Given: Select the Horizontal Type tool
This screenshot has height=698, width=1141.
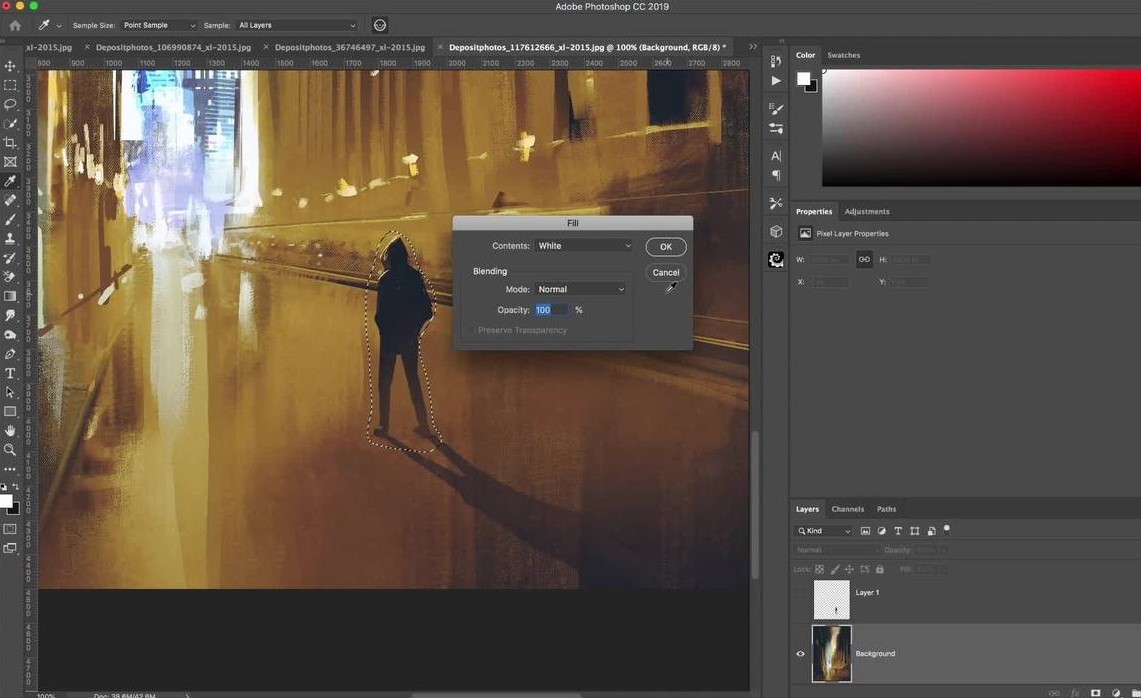Looking at the screenshot, I should tap(10, 373).
